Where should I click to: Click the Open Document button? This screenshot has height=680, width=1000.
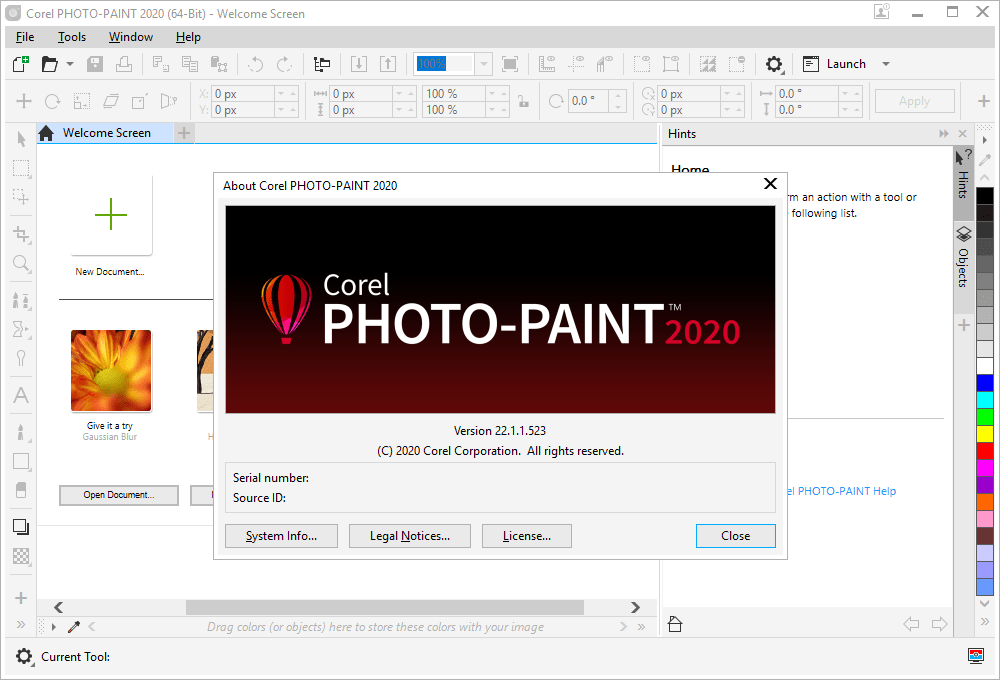tap(119, 495)
